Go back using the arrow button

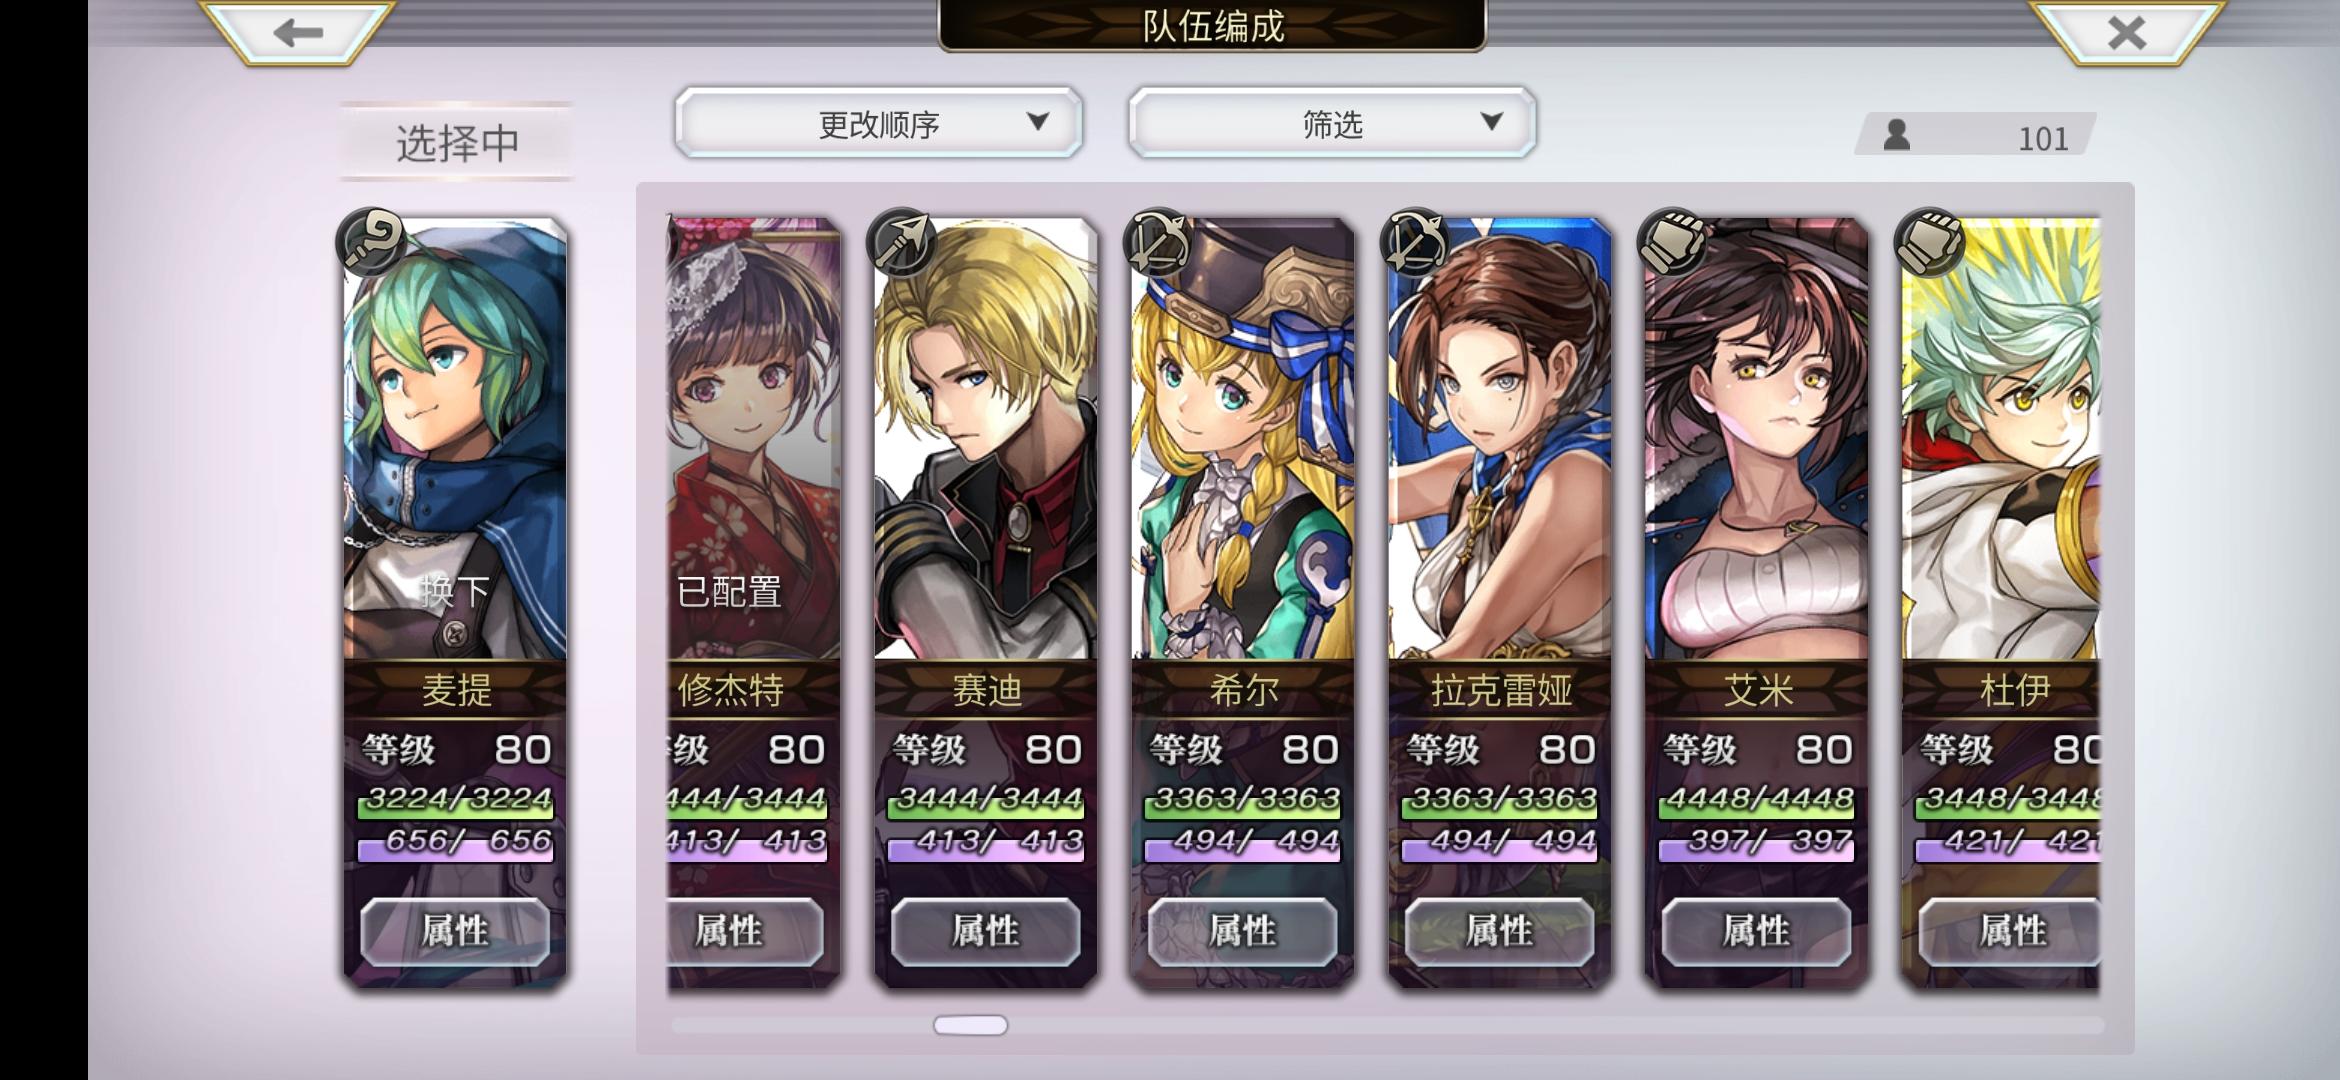point(297,33)
